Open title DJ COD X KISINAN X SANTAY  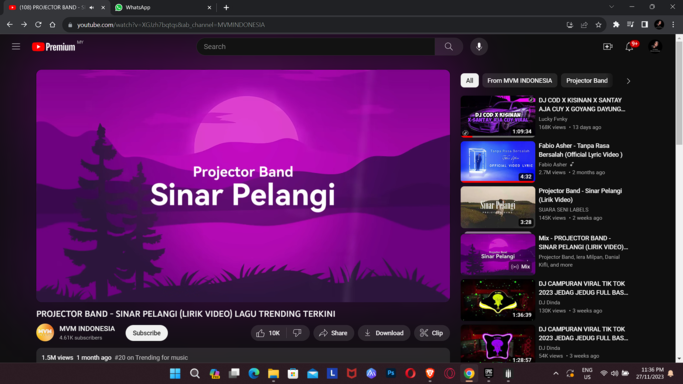coord(582,104)
